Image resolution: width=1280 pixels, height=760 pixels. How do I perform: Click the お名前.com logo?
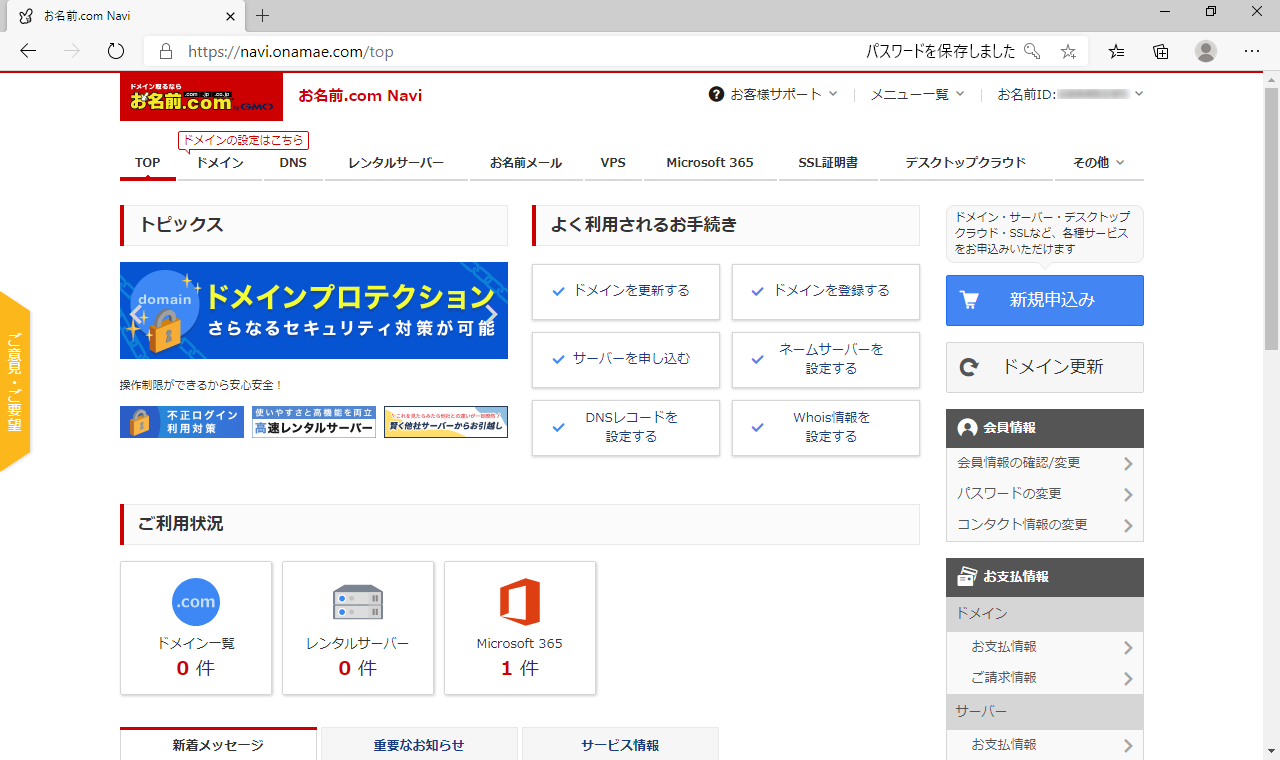[x=201, y=97]
